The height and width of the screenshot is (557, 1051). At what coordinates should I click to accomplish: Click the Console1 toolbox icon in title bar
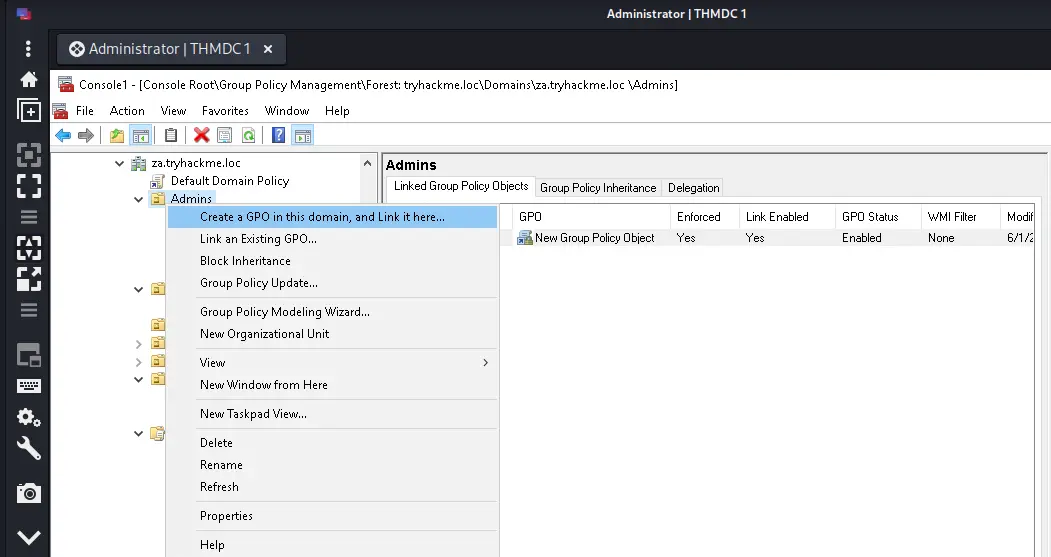tap(66, 84)
